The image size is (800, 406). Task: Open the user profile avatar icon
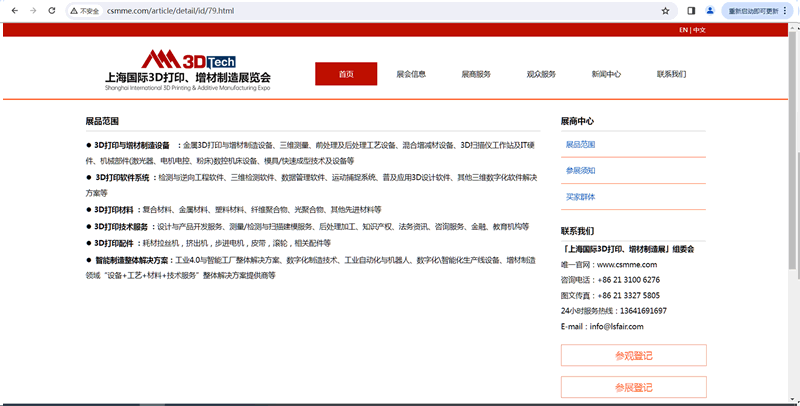coord(711,10)
